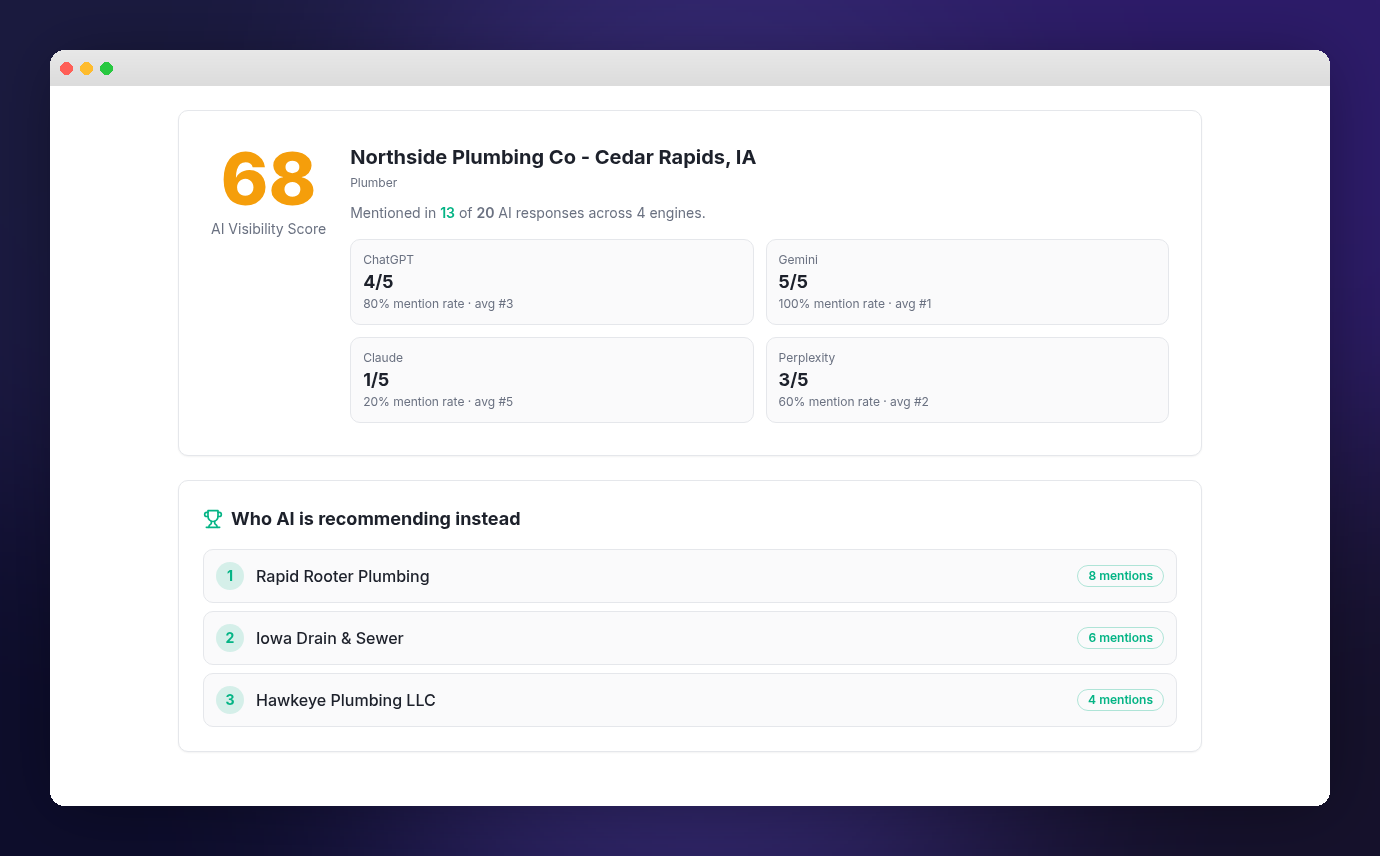The width and height of the screenshot is (1380, 856).
Task: Click the 8 mentions badge
Action: click(x=1120, y=576)
